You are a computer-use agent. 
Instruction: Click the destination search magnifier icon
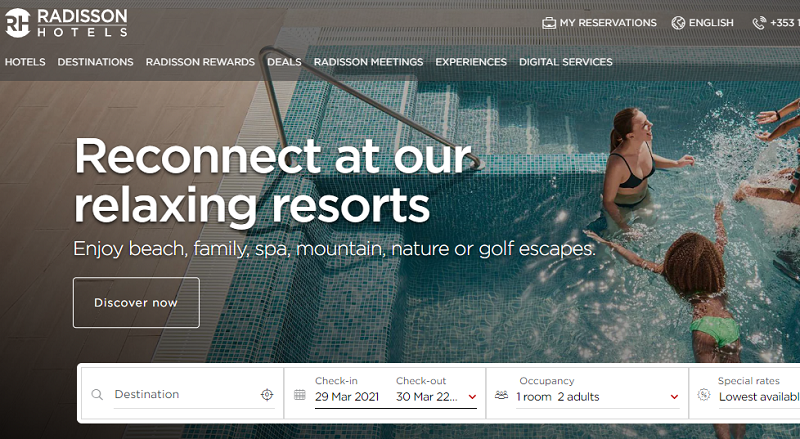coord(97,395)
